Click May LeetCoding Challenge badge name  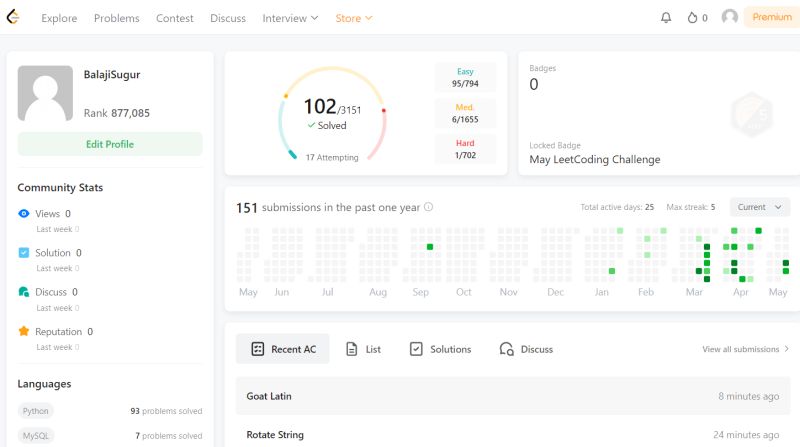tap(594, 159)
